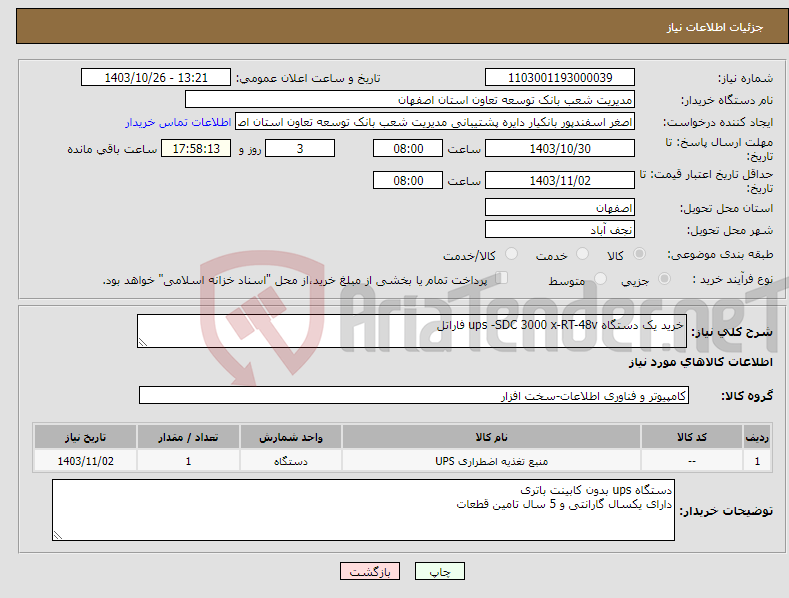
Task: Click the announcement date field 1403/10/26 - 13:21
Action: pos(156,78)
